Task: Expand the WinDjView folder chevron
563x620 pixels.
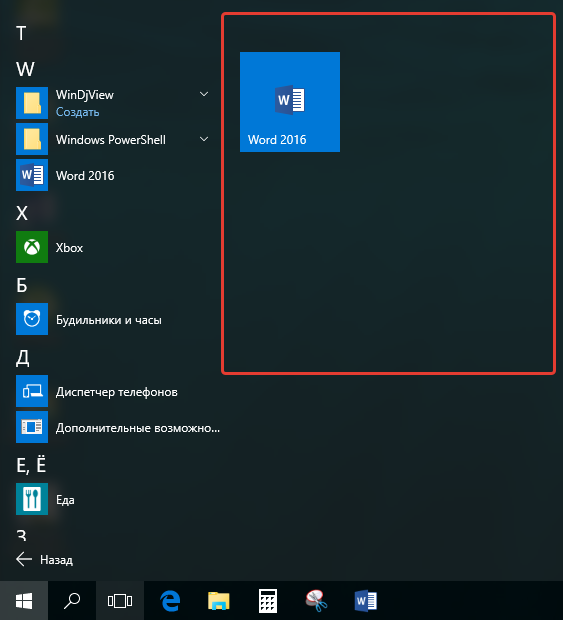Action: pos(204,94)
